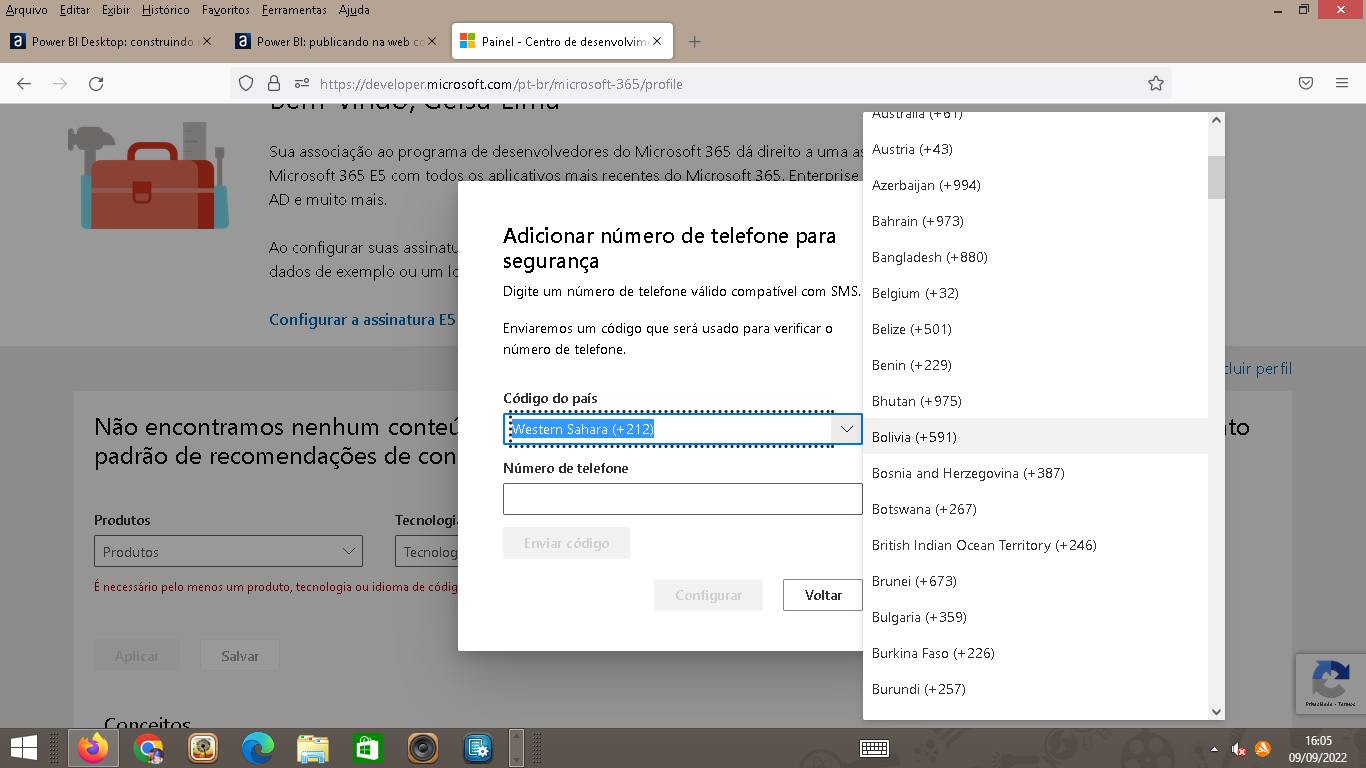Select Benin (+229) from list
The image size is (1366, 768).
(1035, 365)
